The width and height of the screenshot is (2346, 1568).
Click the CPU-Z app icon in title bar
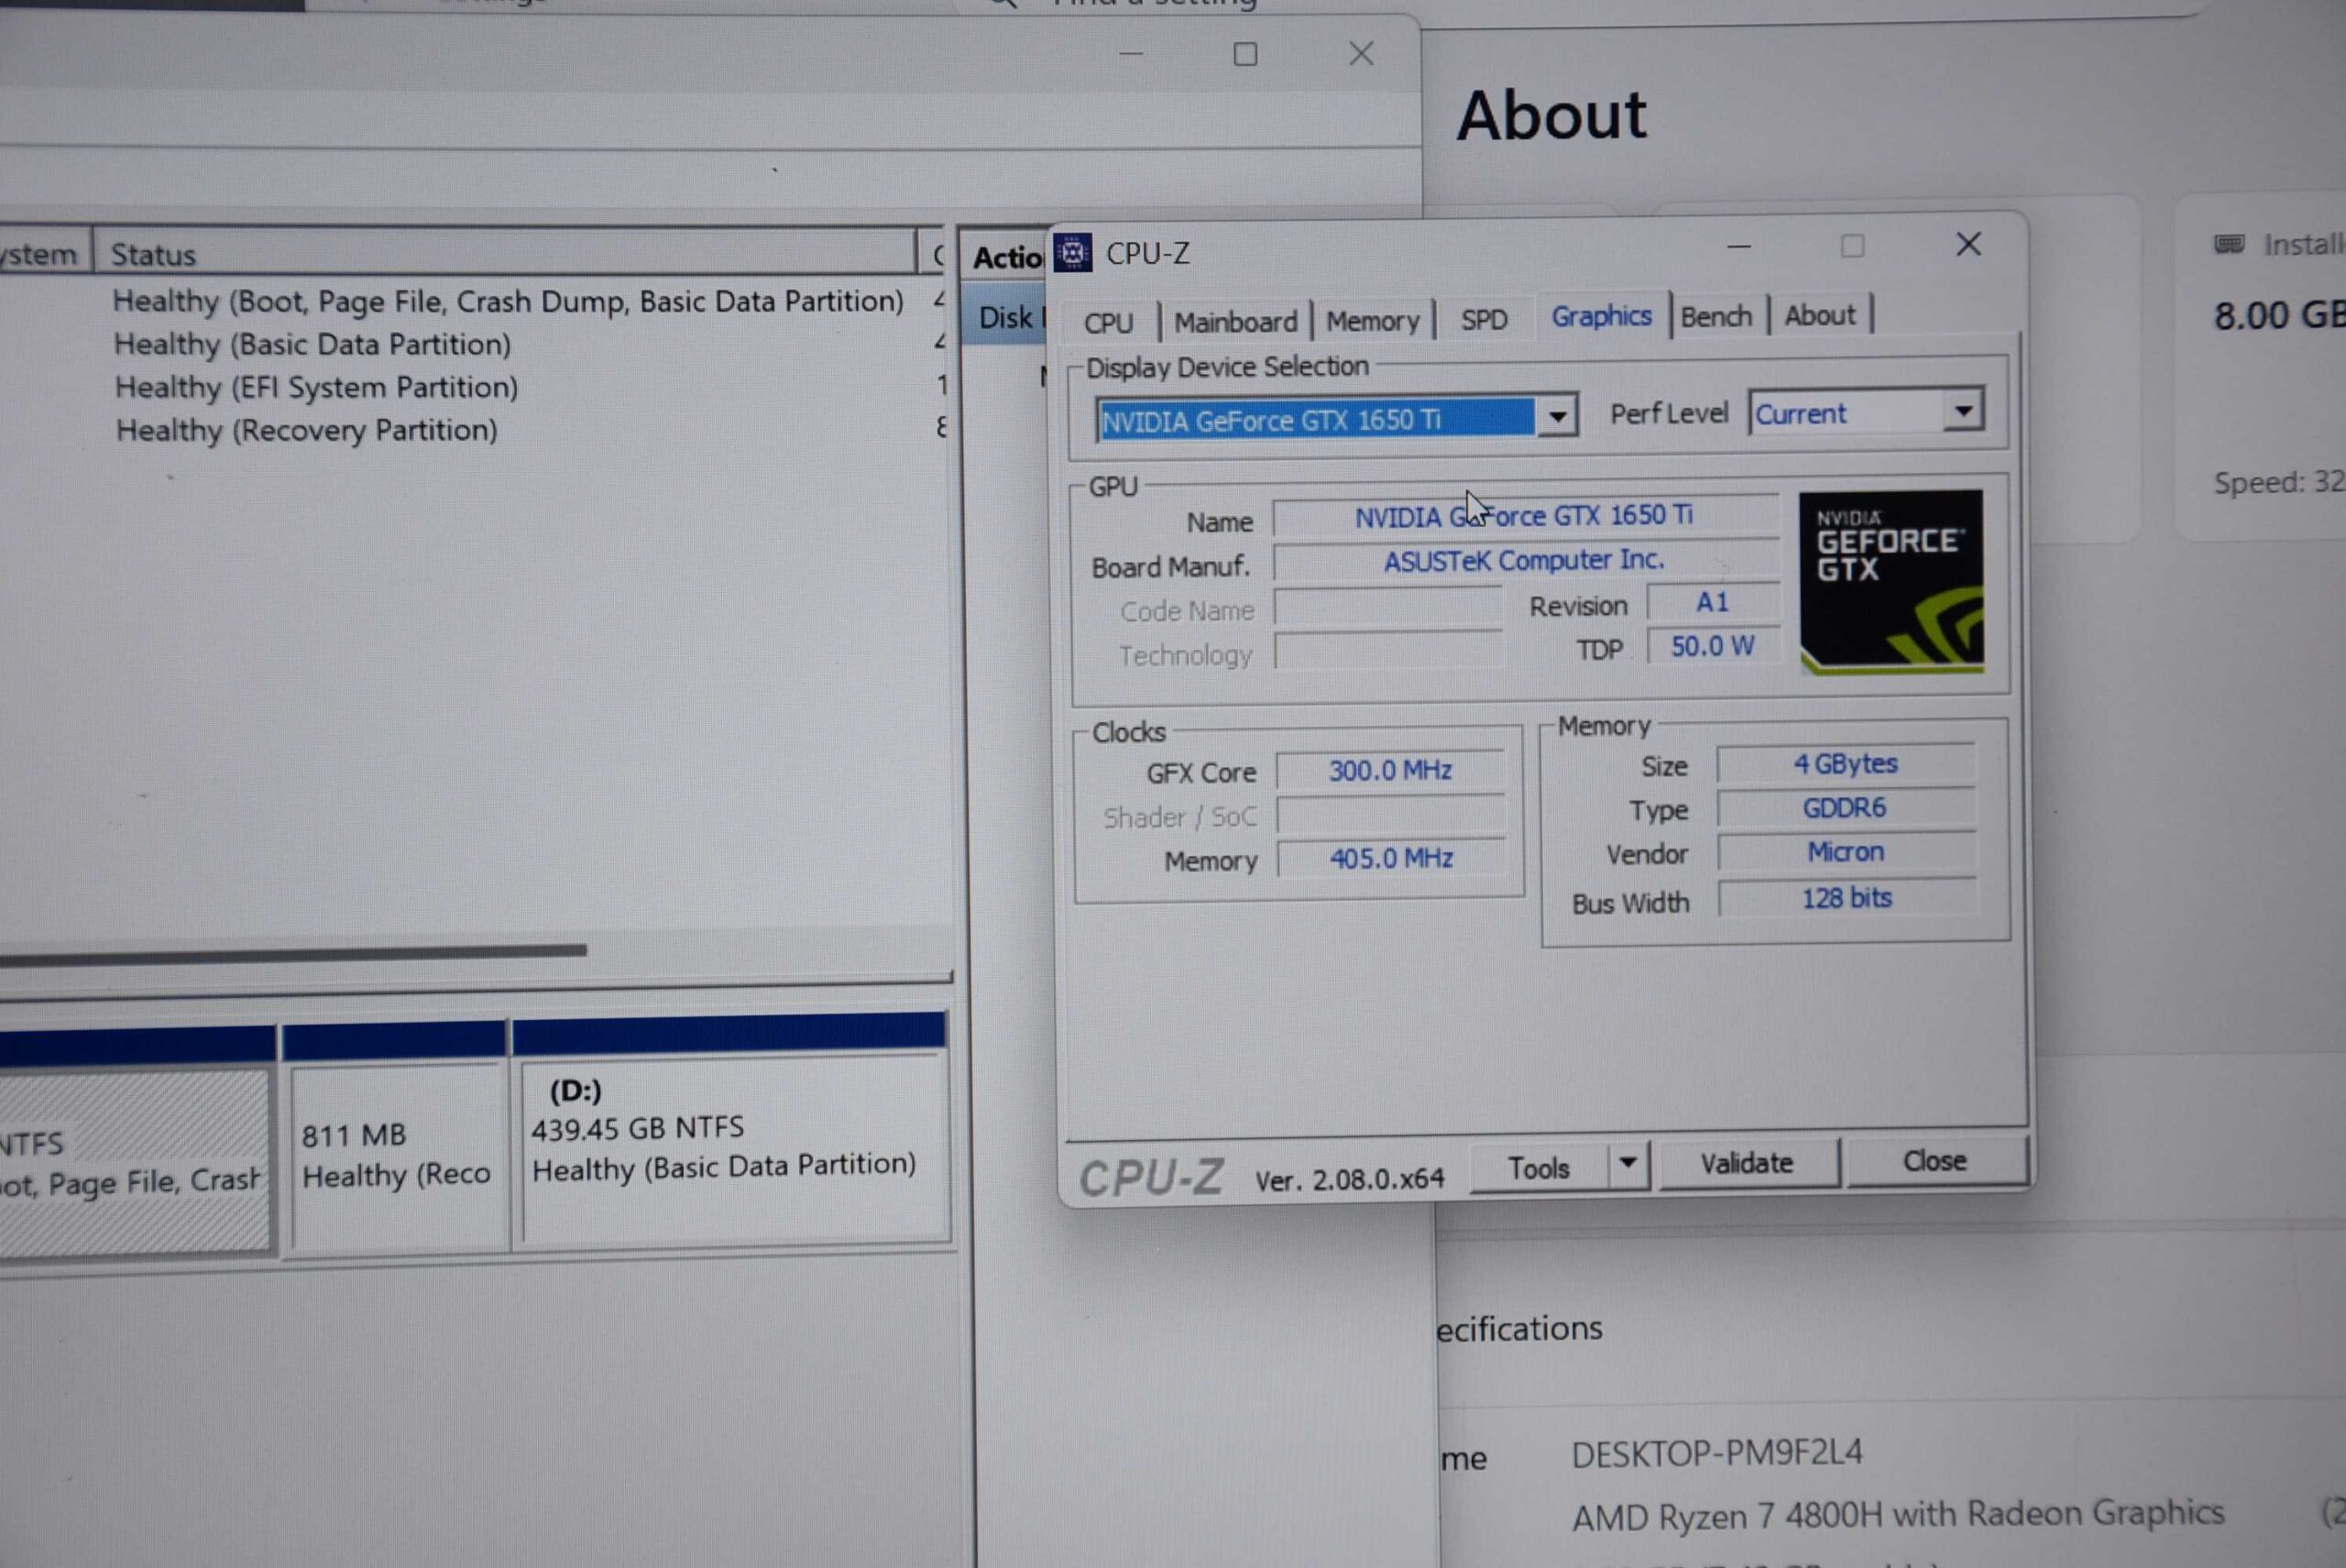(1073, 253)
